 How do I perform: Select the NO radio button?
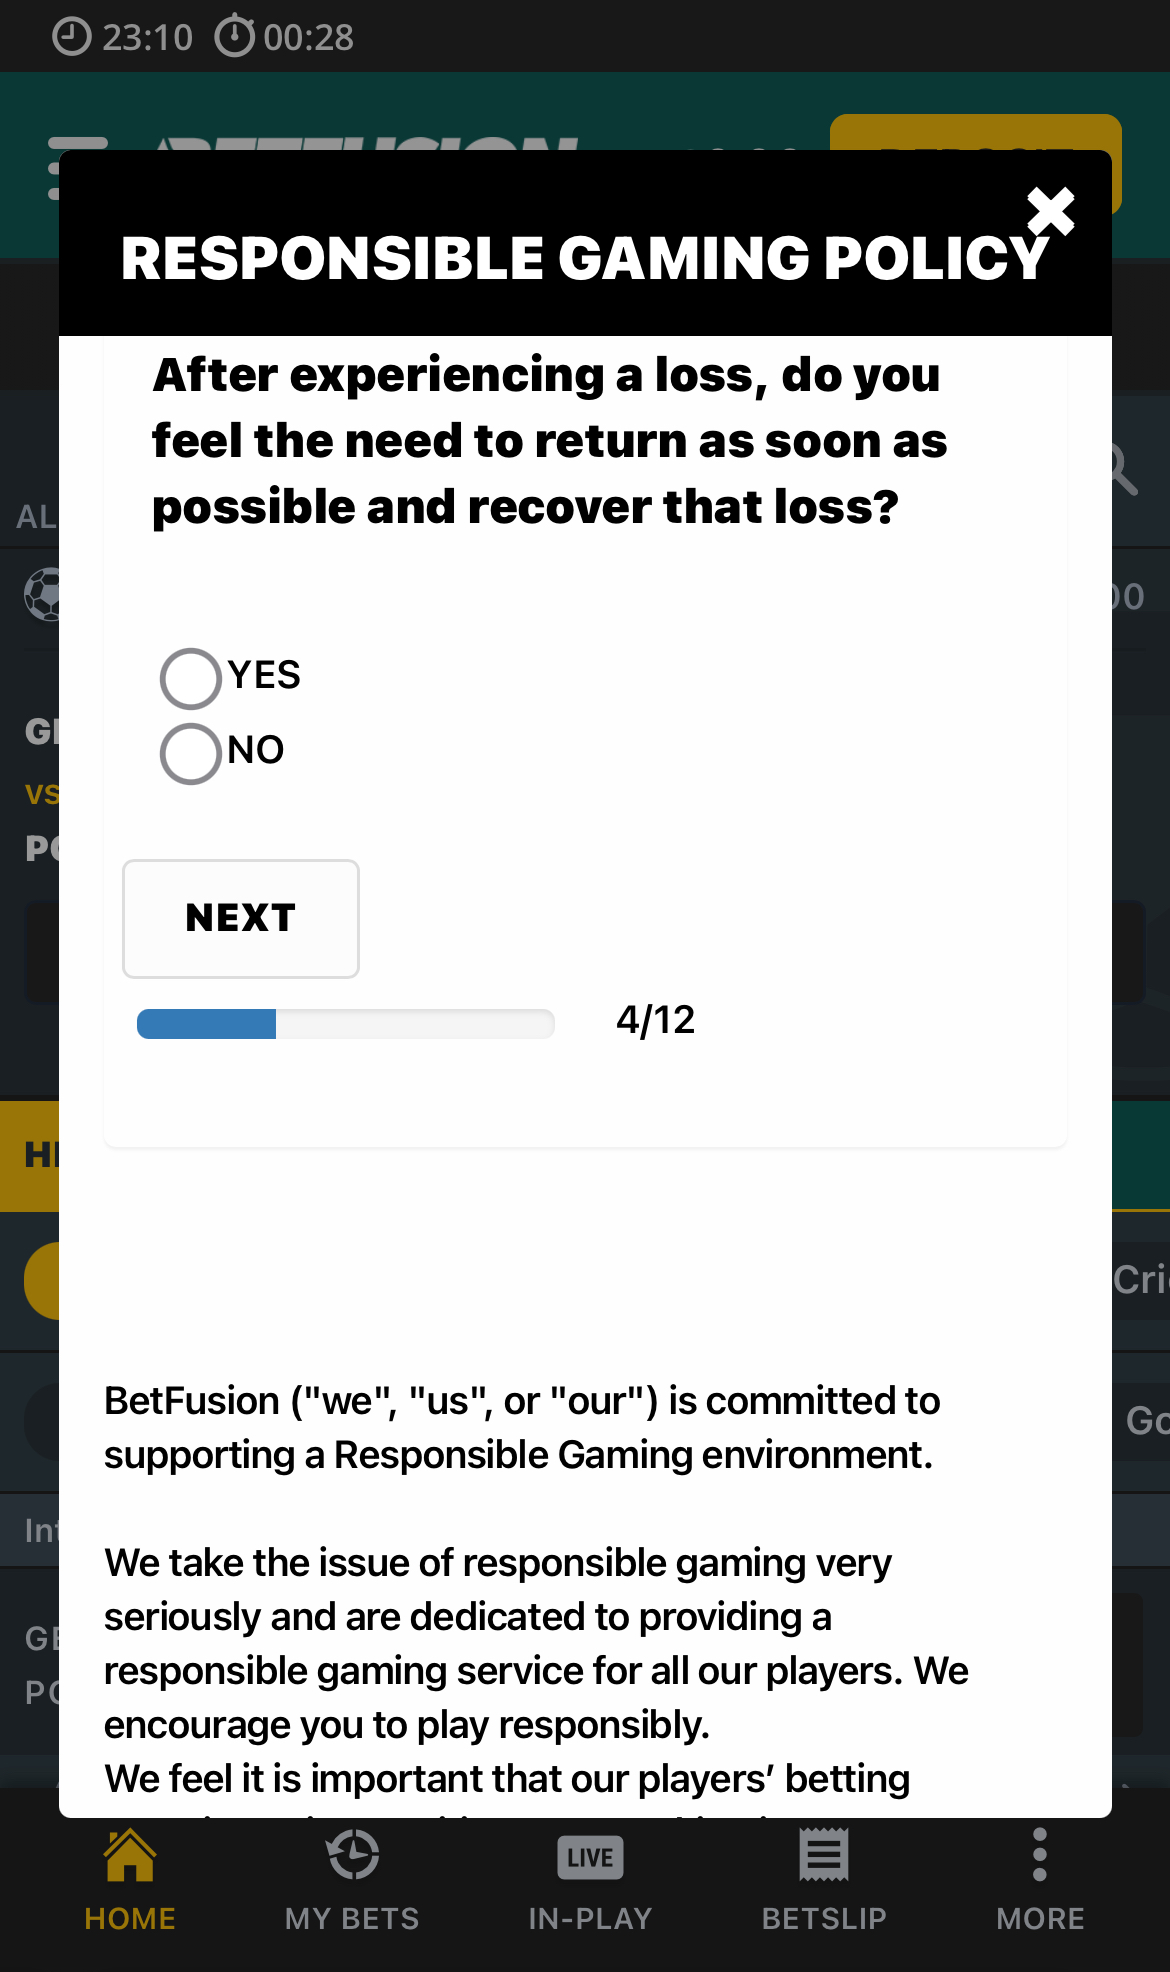[191, 751]
